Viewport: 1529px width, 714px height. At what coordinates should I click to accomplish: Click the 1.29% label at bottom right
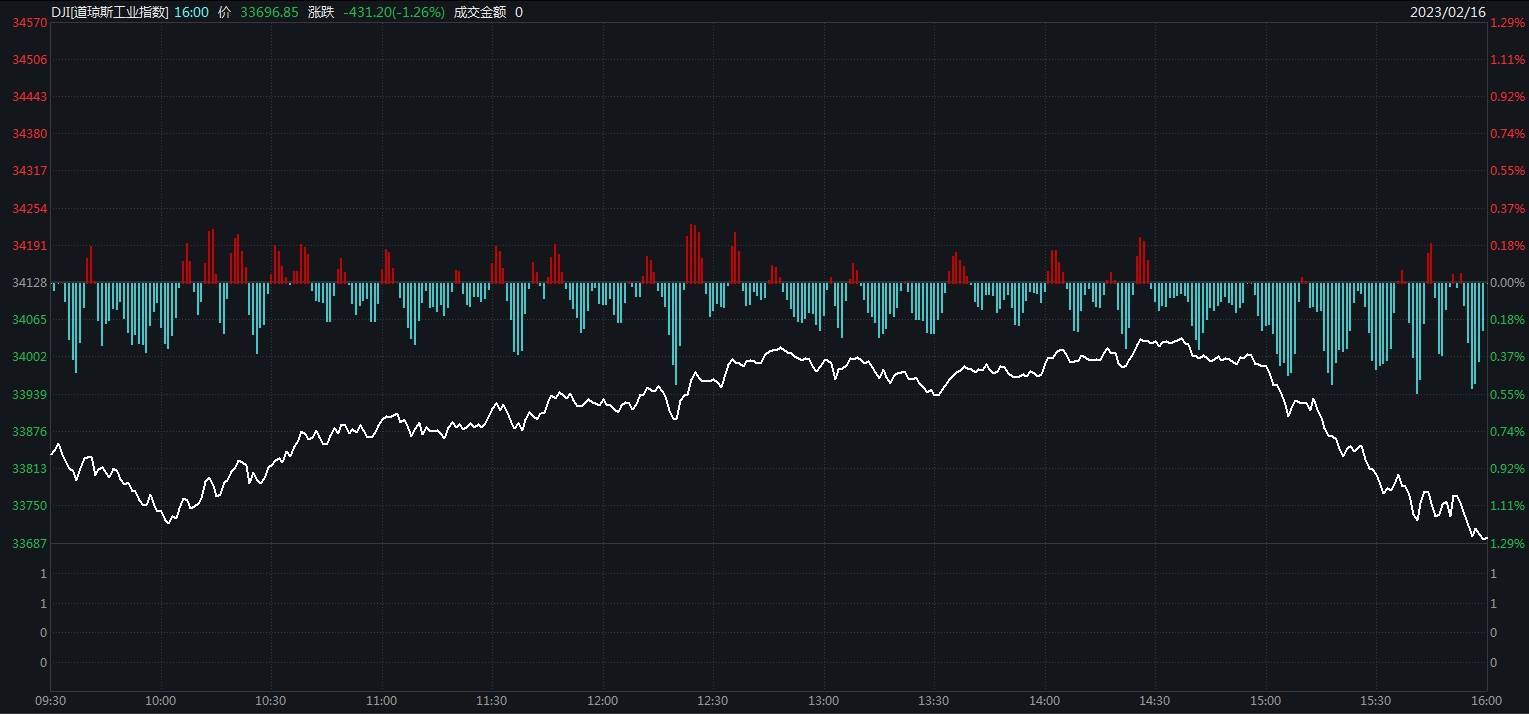(1507, 543)
